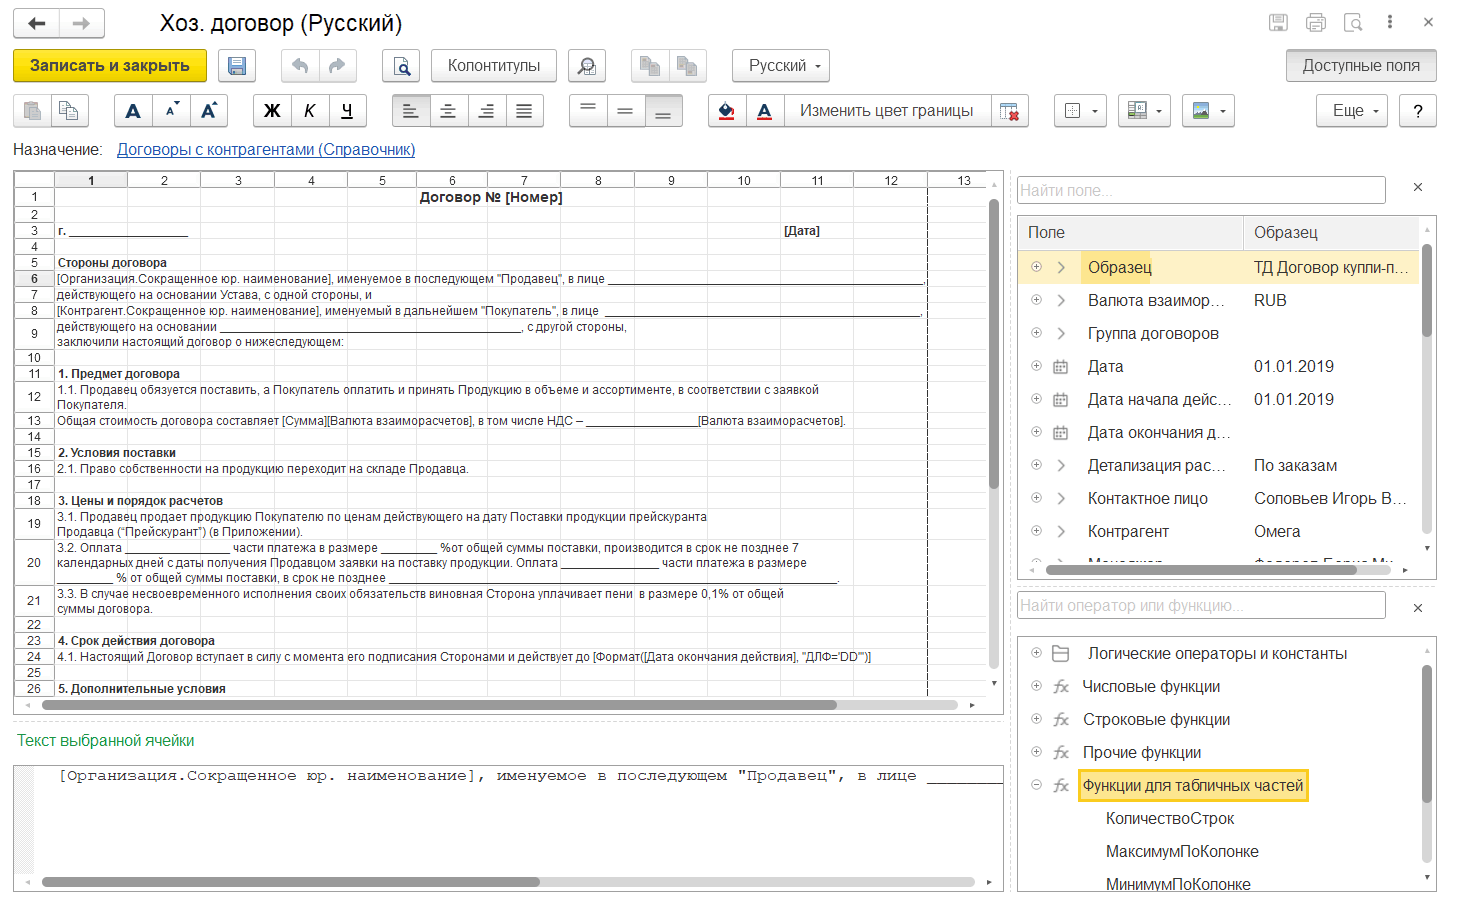This screenshot has height=897, width=1457.
Task: Increase the font size
Action: click(x=209, y=111)
